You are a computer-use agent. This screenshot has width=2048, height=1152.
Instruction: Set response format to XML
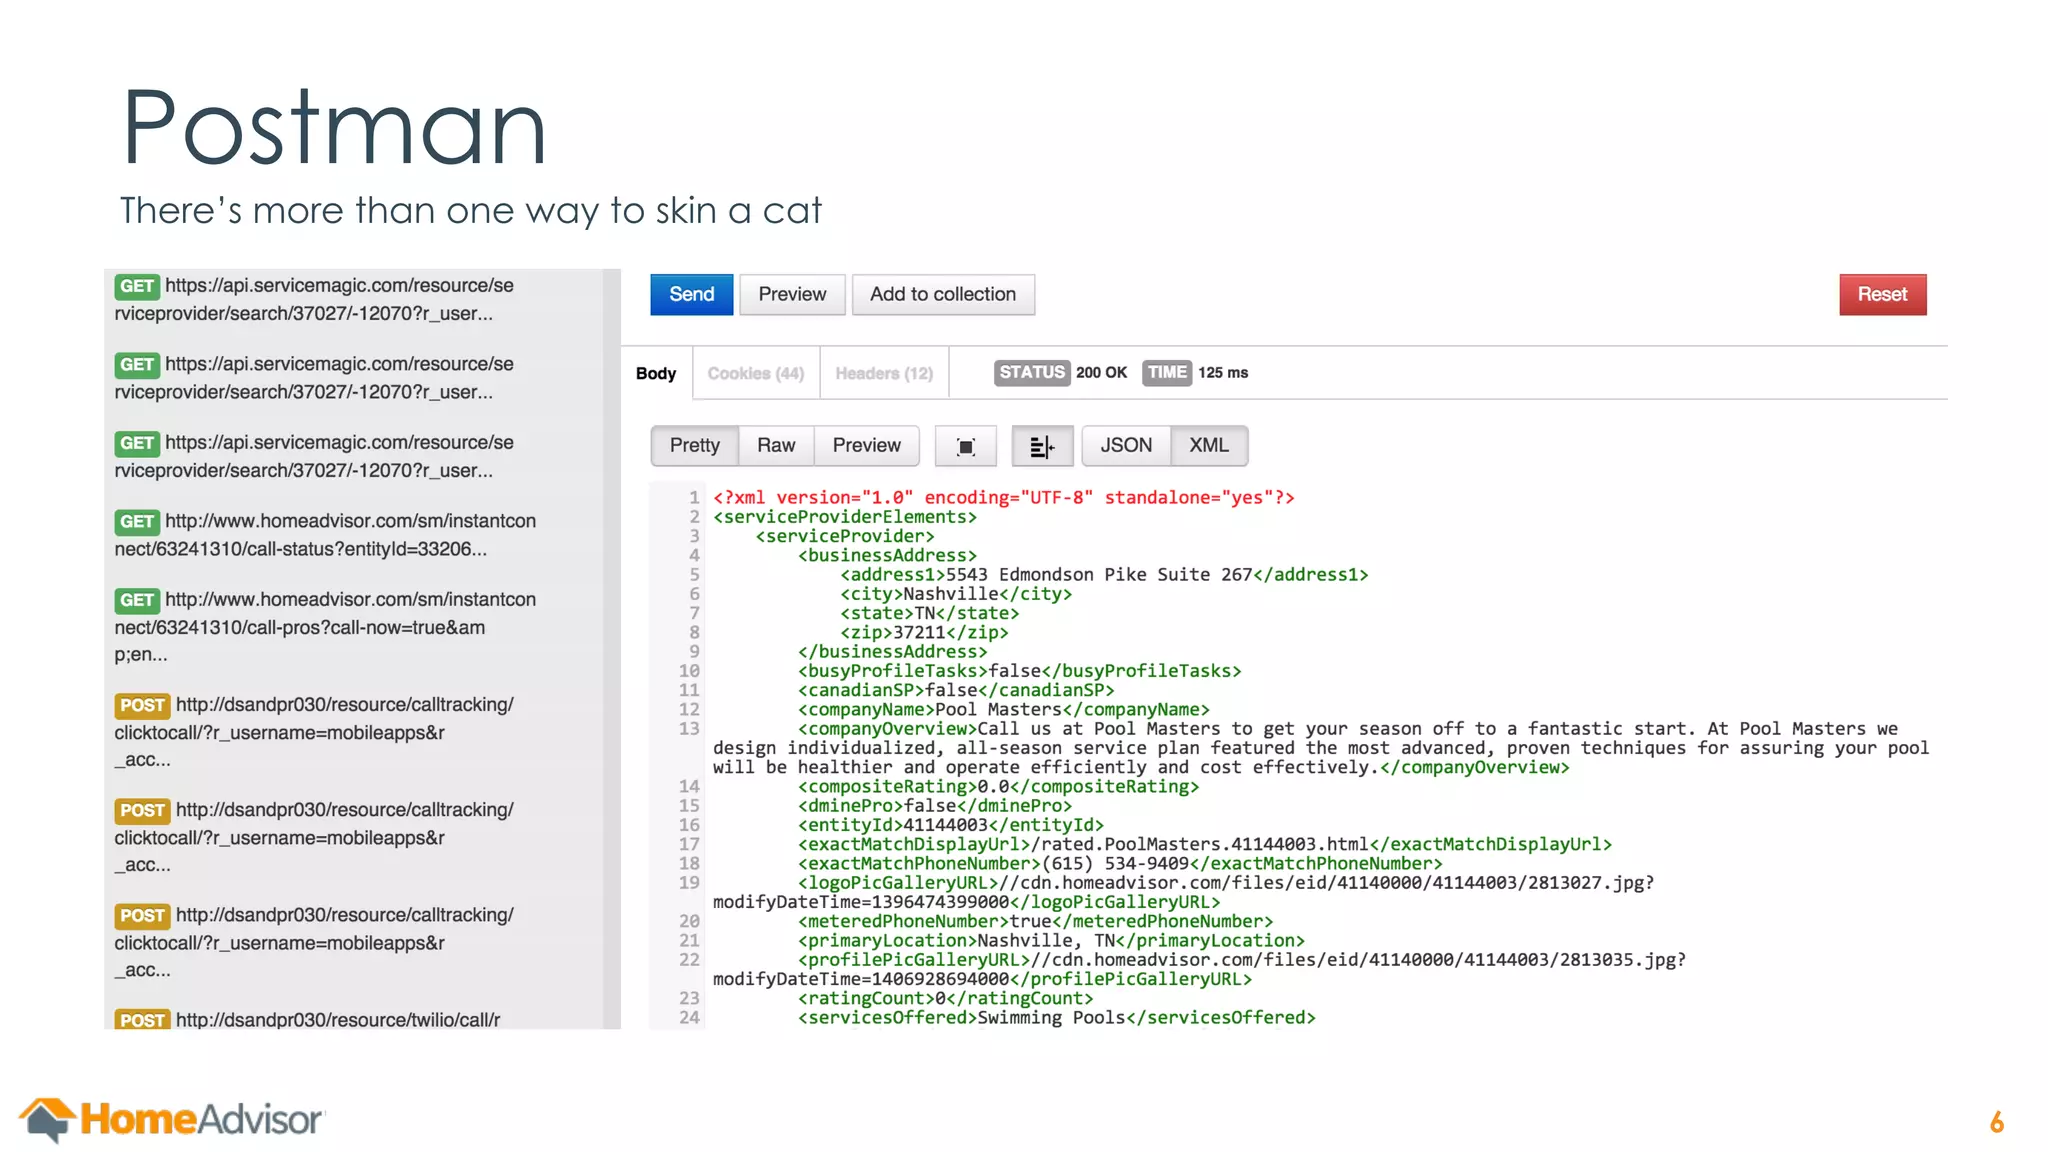pyautogui.click(x=1208, y=446)
